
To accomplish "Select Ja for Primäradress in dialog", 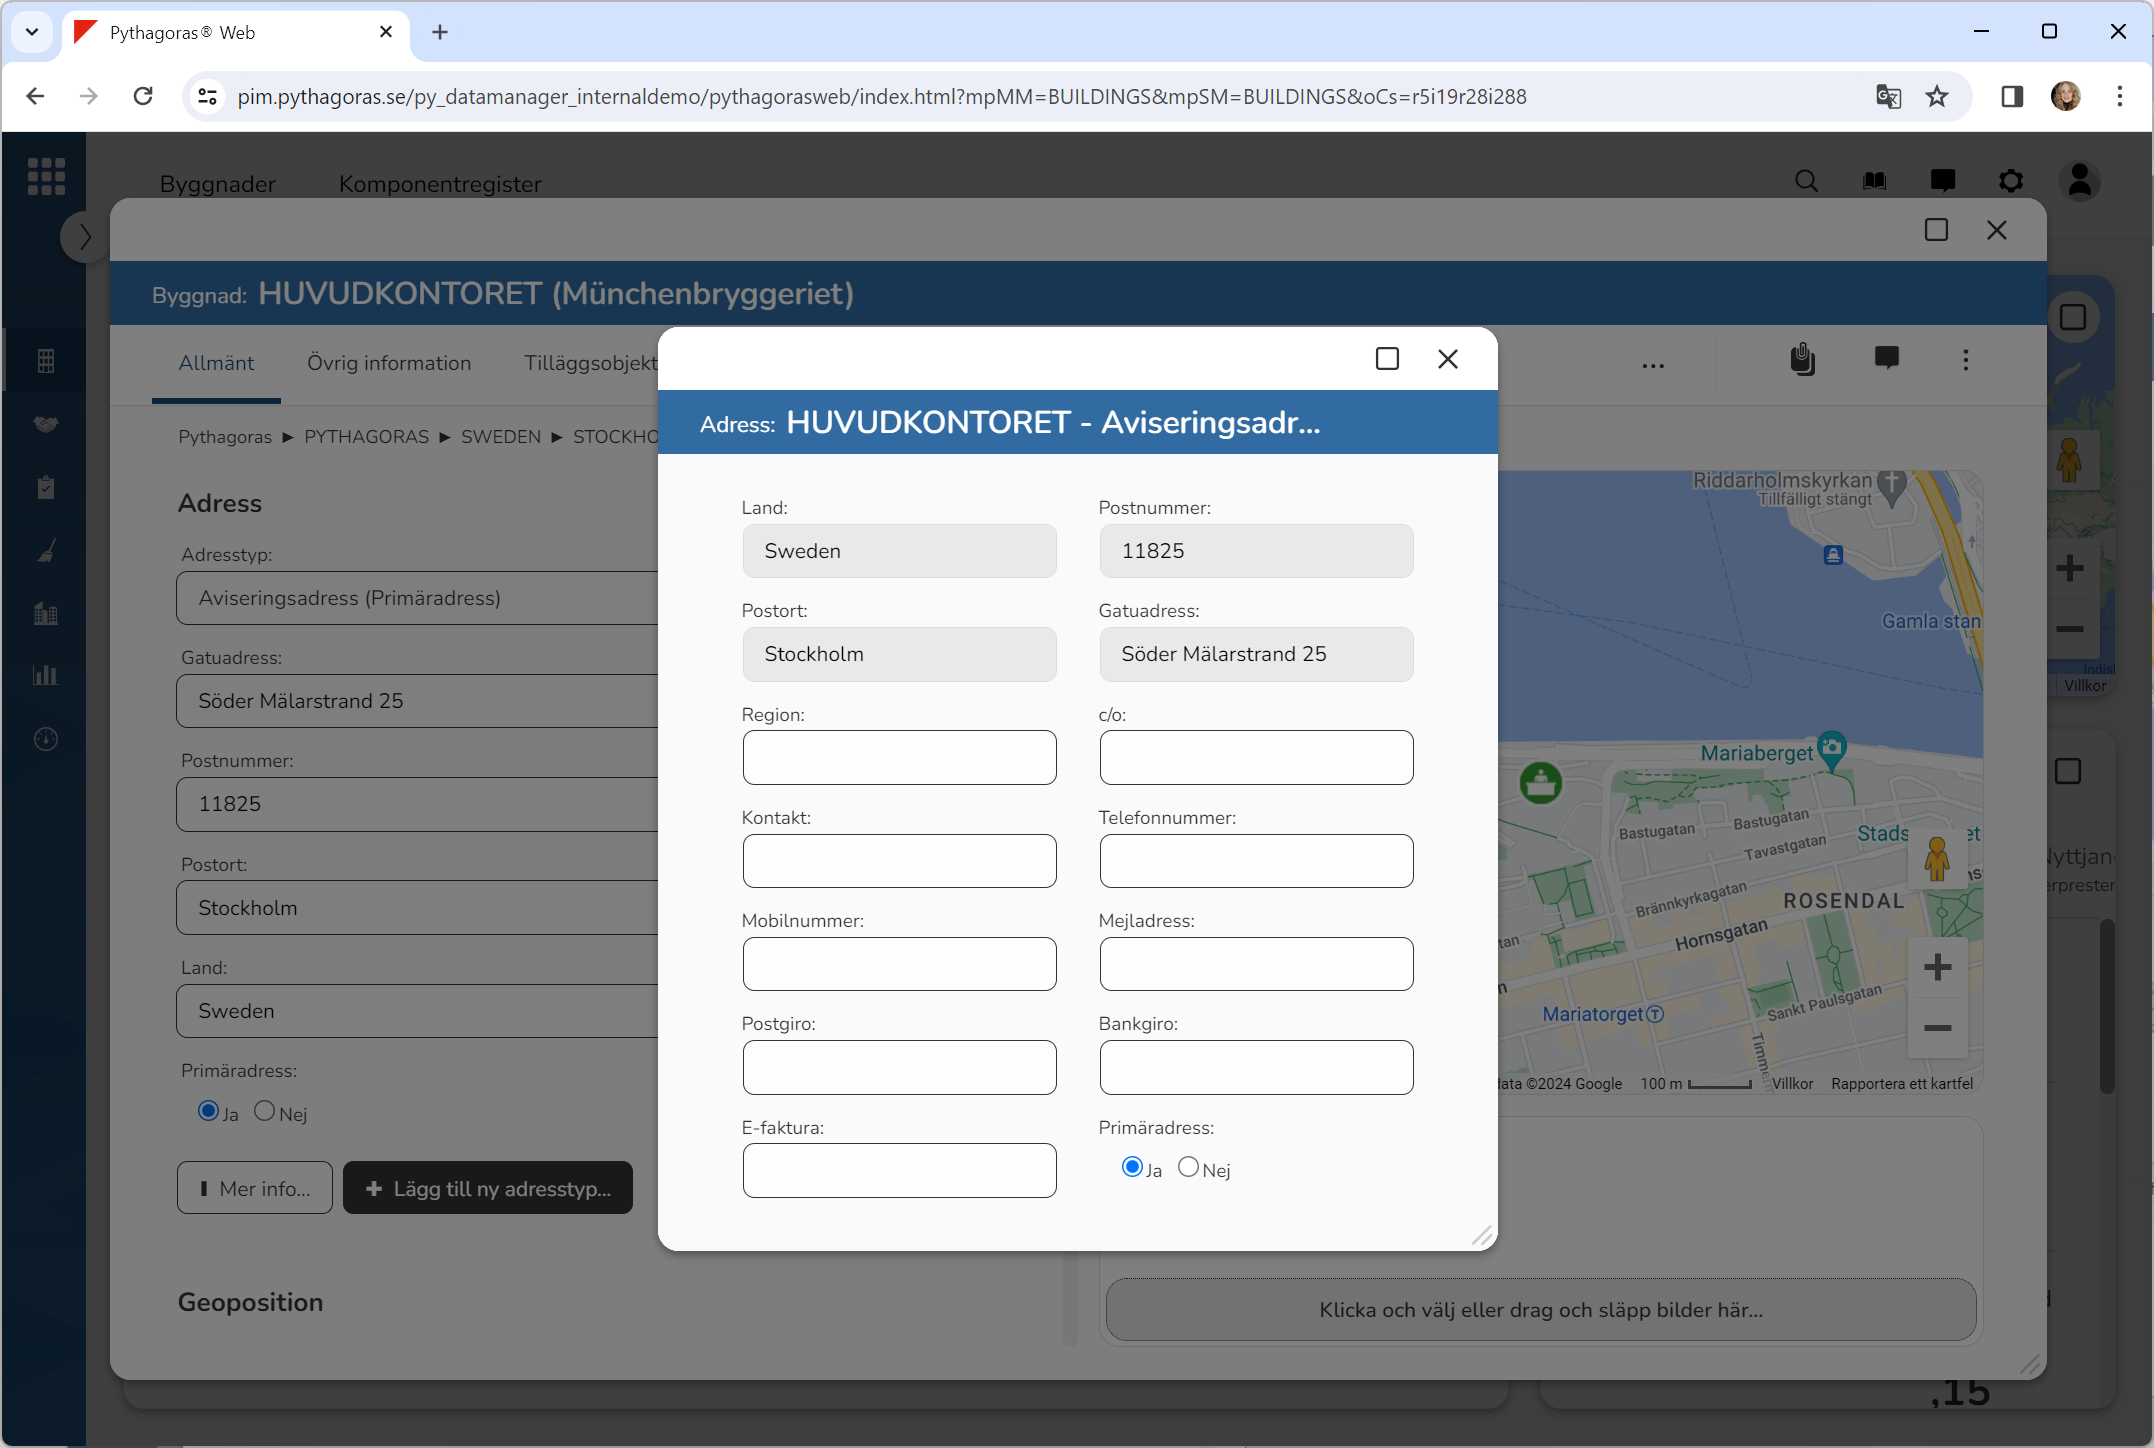I will coord(1132,1167).
